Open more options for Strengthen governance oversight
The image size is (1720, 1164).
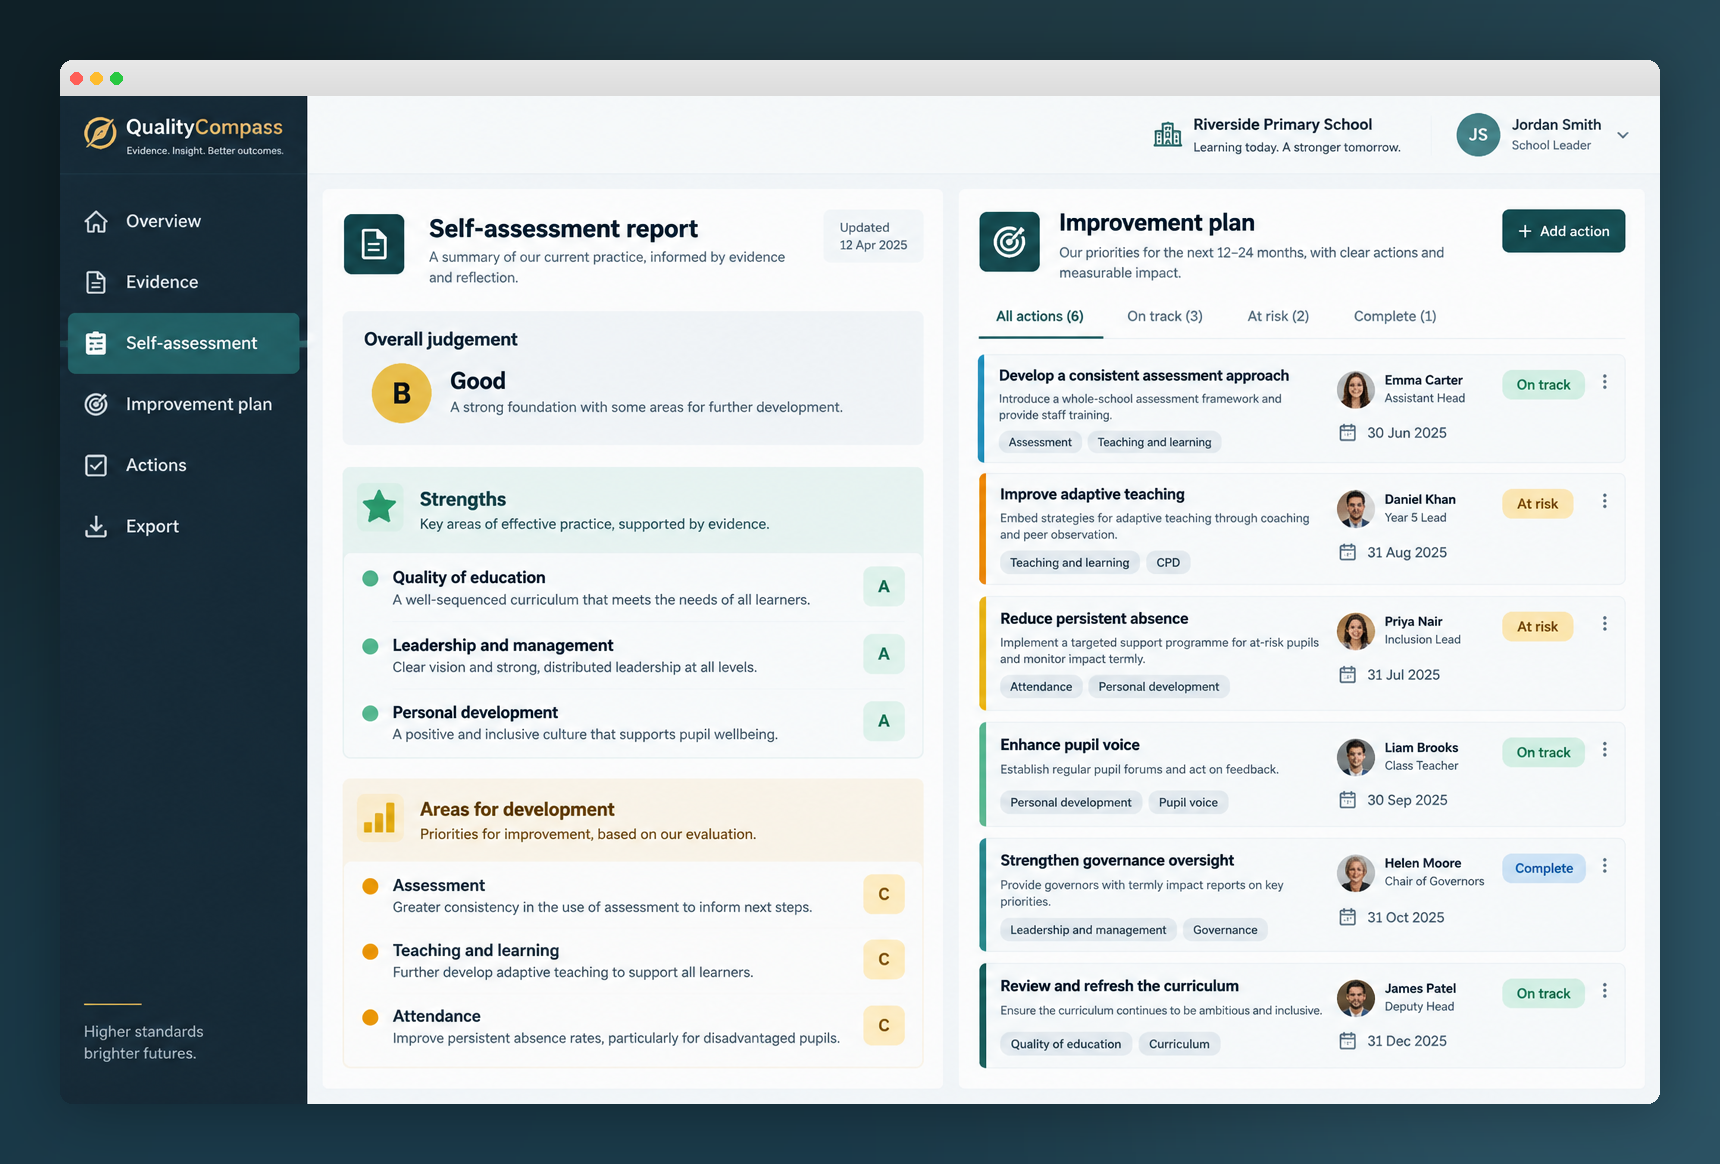[x=1605, y=866]
